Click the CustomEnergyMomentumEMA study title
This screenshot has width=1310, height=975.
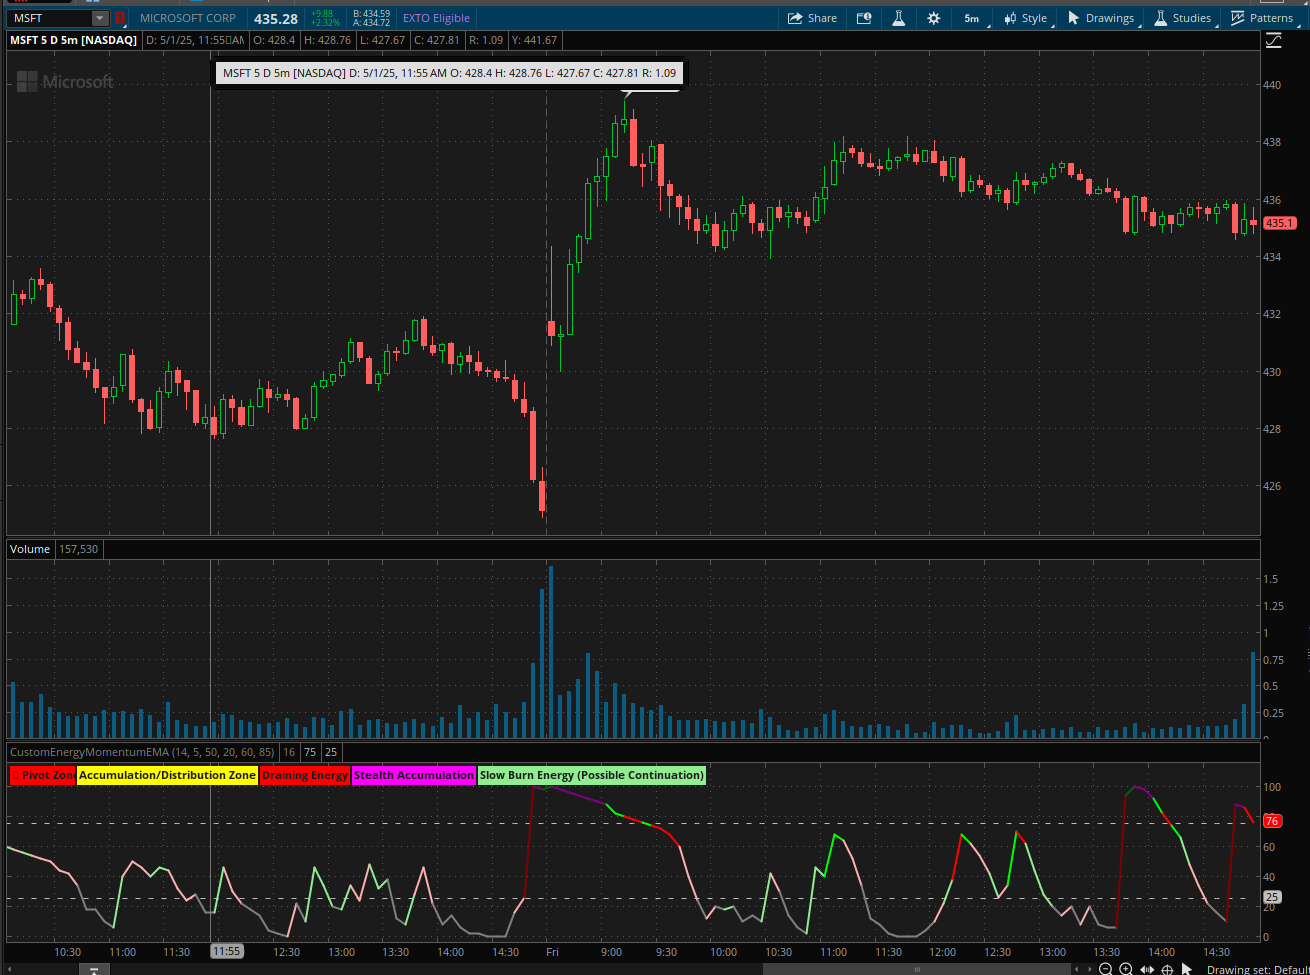(x=143, y=751)
